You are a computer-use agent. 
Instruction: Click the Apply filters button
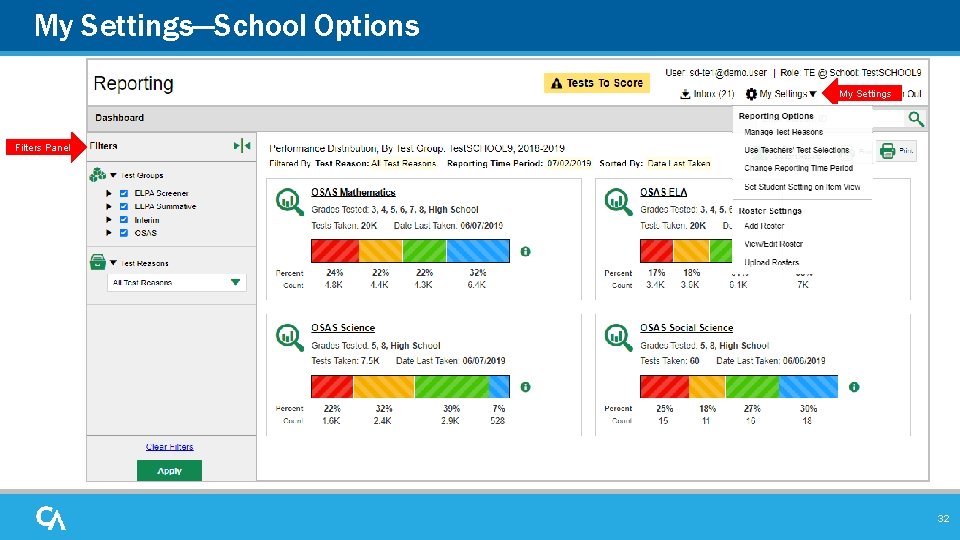click(x=169, y=471)
